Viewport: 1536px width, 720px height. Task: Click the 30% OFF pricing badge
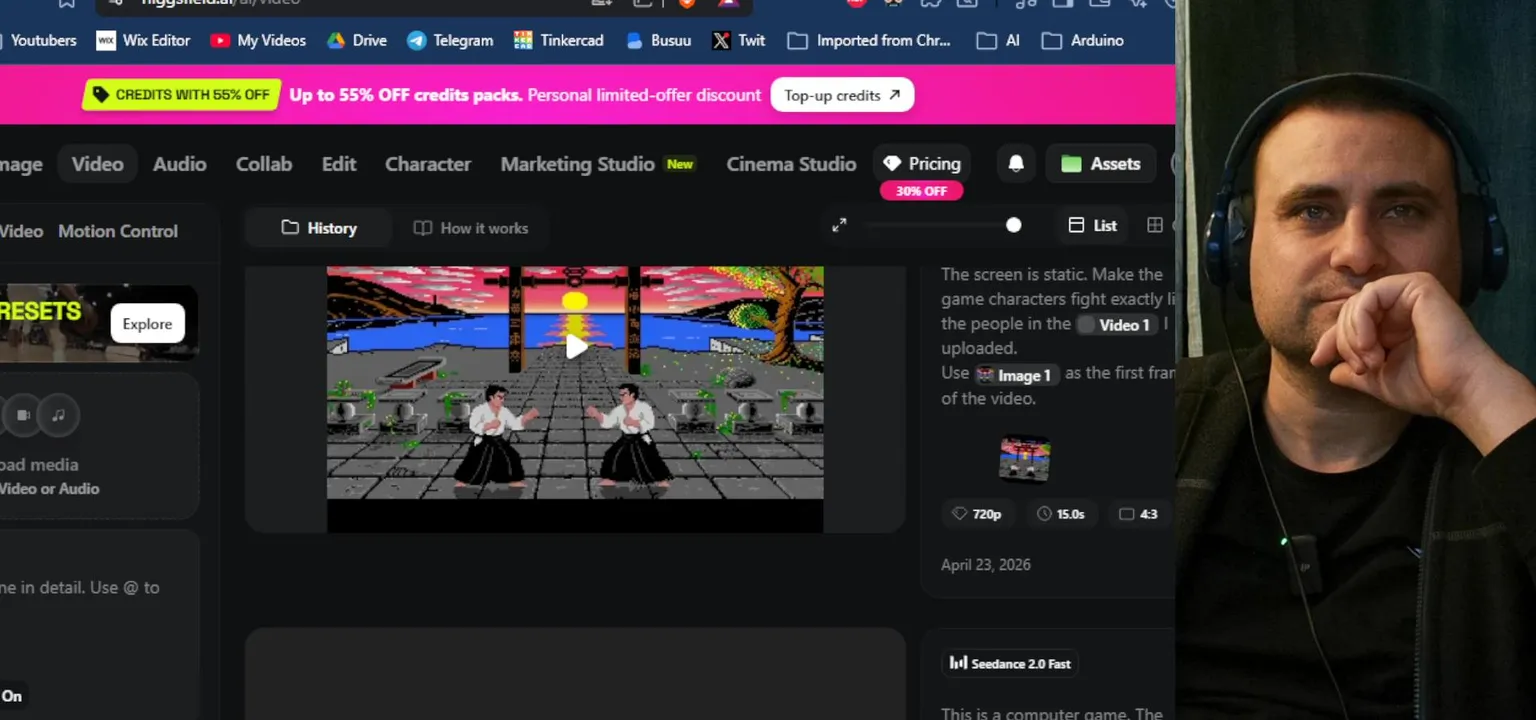(921, 191)
